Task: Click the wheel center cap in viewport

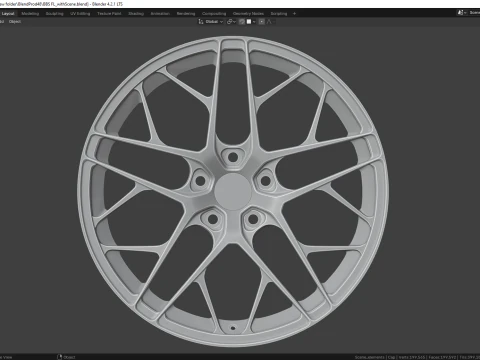Action: click(233, 191)
